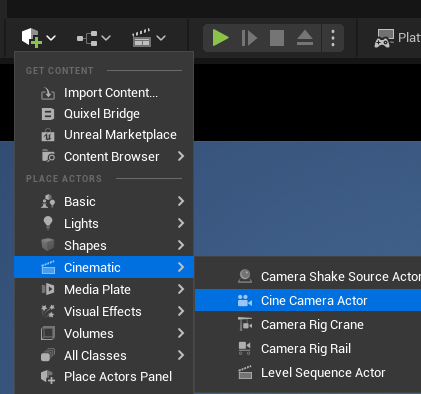Viewport: 421px width, 394px height.
Task: Click the Volumes box icon
Action: point(48,333)
